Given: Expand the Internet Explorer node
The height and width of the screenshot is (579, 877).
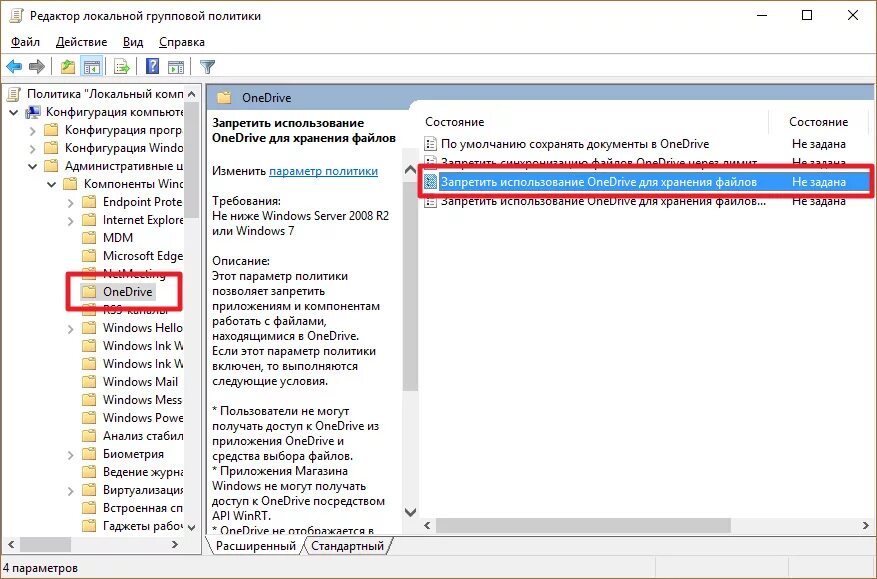Looking at the screenshot, I should coord(70,220).
